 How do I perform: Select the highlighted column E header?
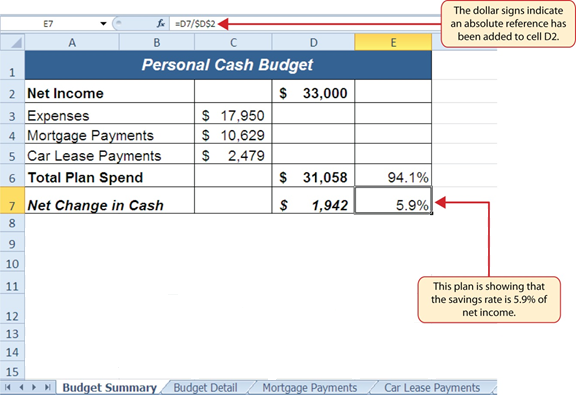pyautogui.click(x=393, y=42)
